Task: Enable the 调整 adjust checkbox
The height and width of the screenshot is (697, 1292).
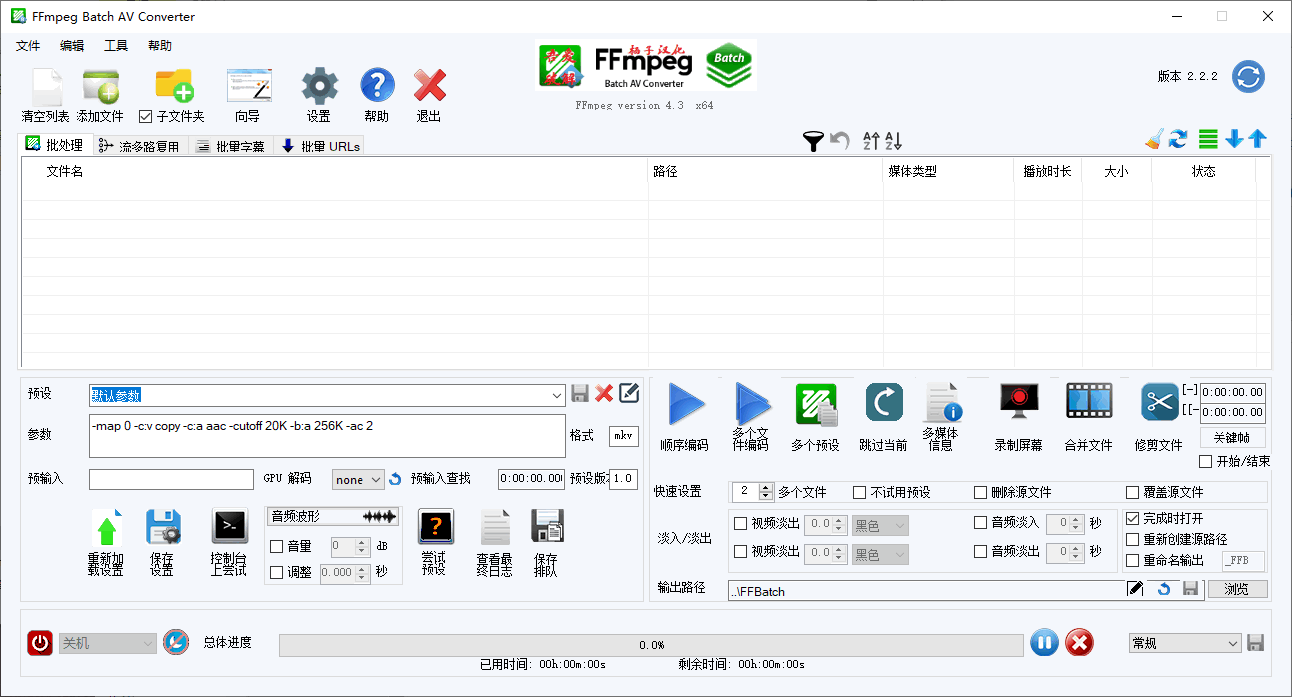Action: [x=277, y=573]
